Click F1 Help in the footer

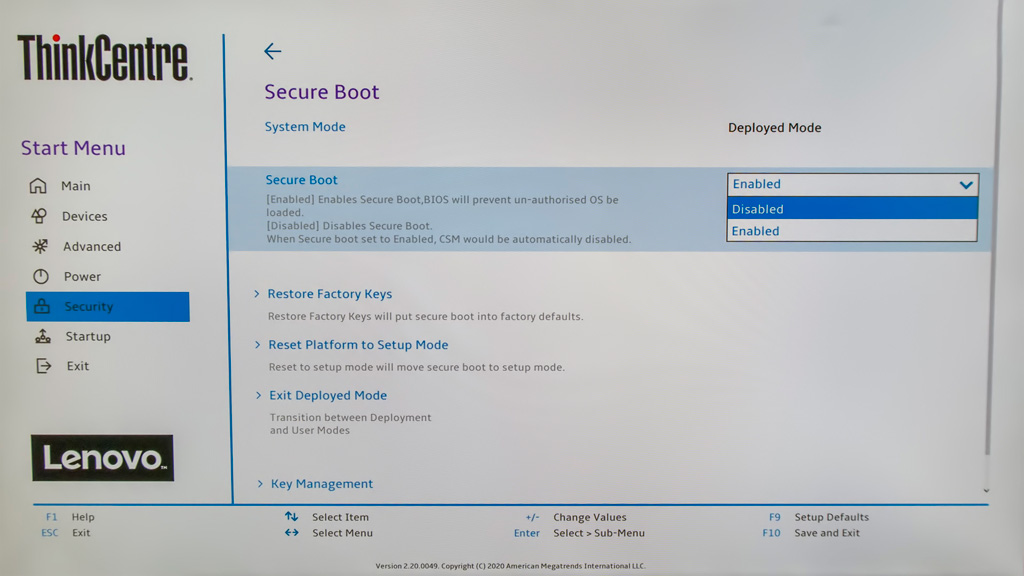coord(71,517)
